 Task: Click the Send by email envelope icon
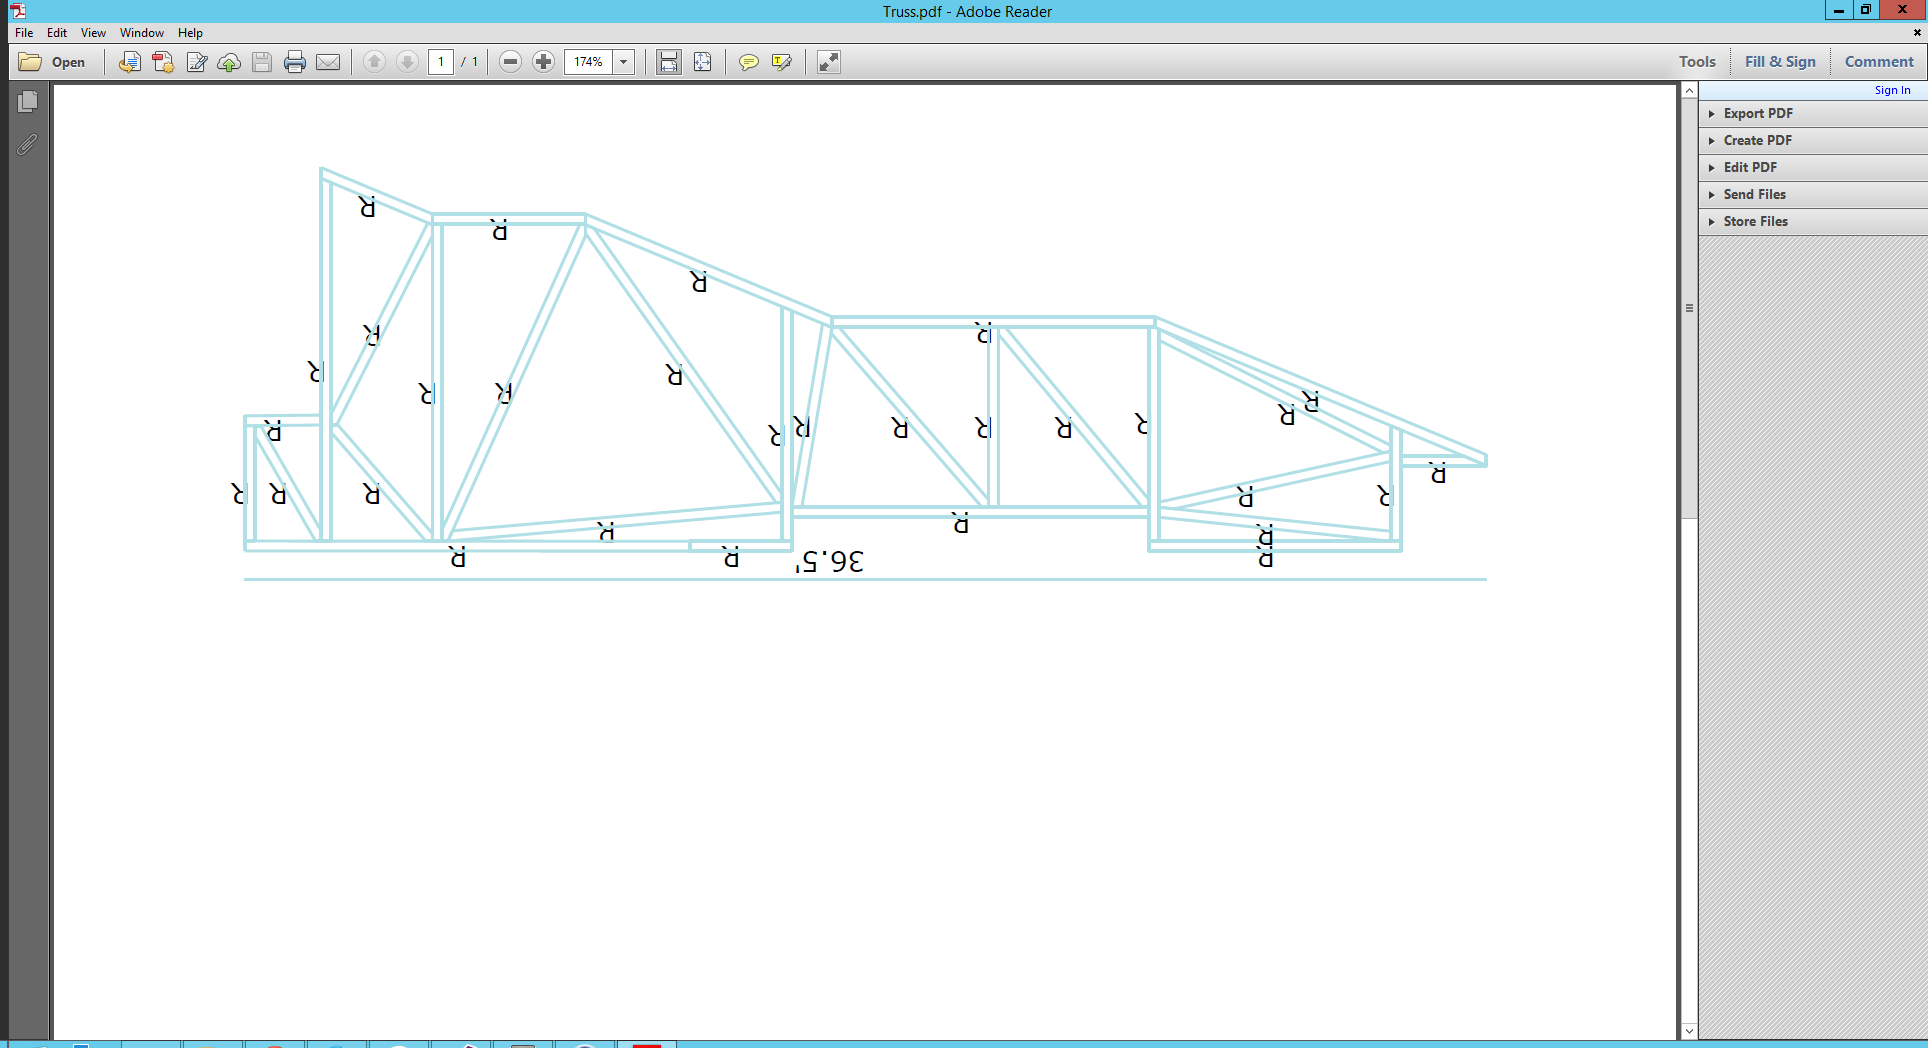[328, 62]
